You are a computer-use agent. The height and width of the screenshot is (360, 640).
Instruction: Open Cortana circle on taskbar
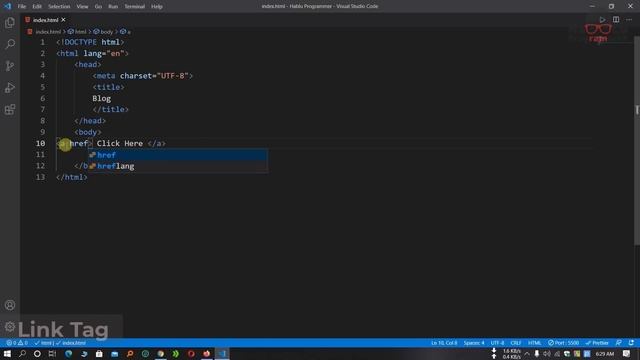[37, 353]
